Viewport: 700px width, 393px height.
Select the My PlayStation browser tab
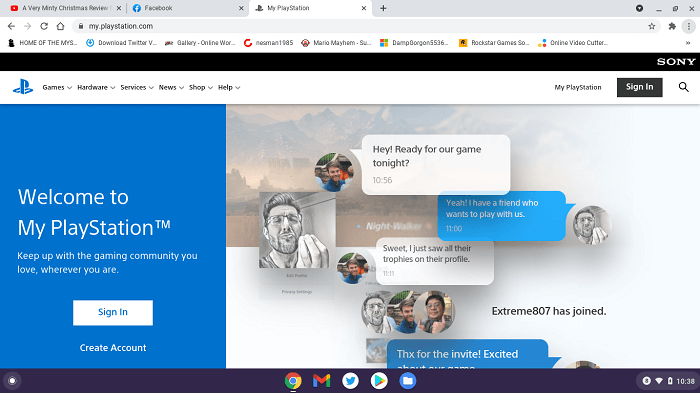(311, 8)
